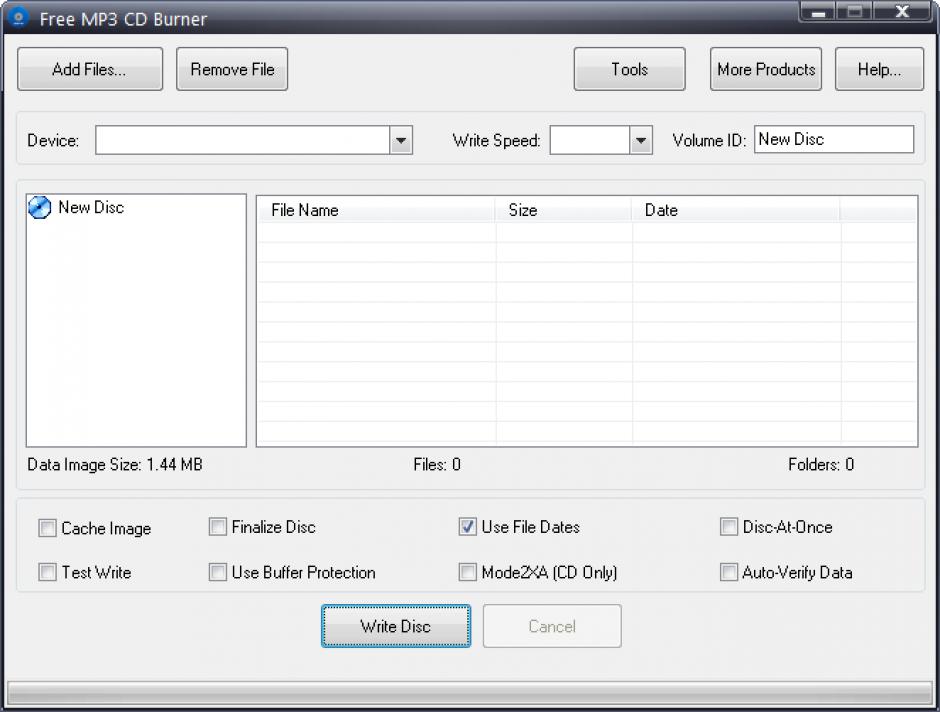Click the Data Image Size: 1.44 MB text
Screen dimensions: 940x712
coord(115,464)
